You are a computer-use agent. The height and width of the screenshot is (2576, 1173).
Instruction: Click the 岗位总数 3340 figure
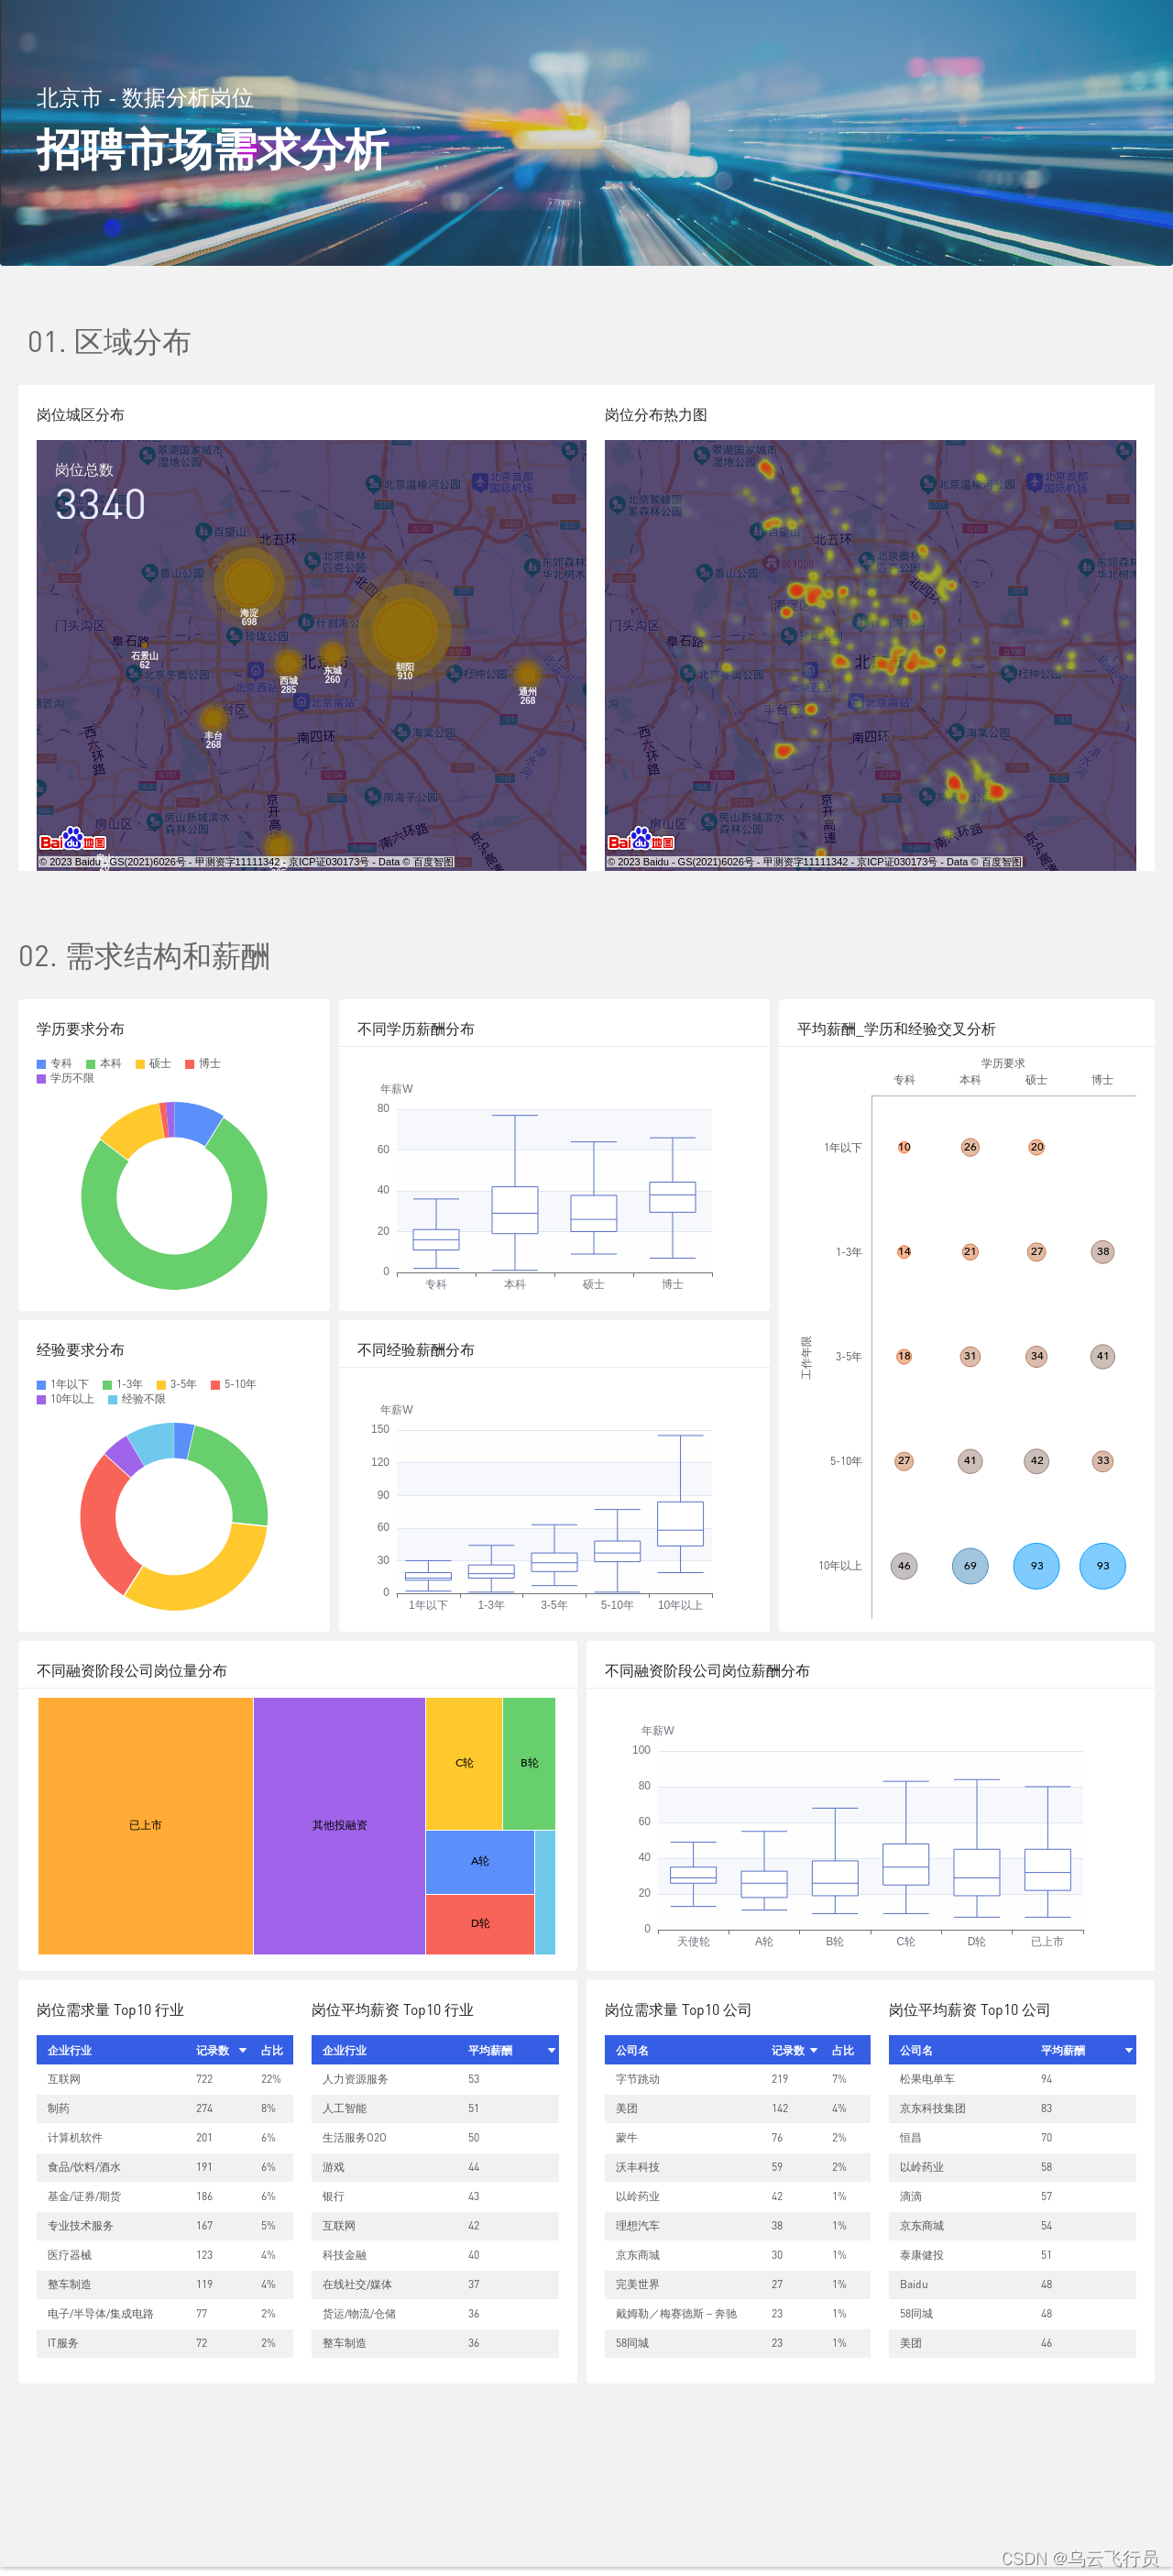pyautogui.click(x=99, y=505)
